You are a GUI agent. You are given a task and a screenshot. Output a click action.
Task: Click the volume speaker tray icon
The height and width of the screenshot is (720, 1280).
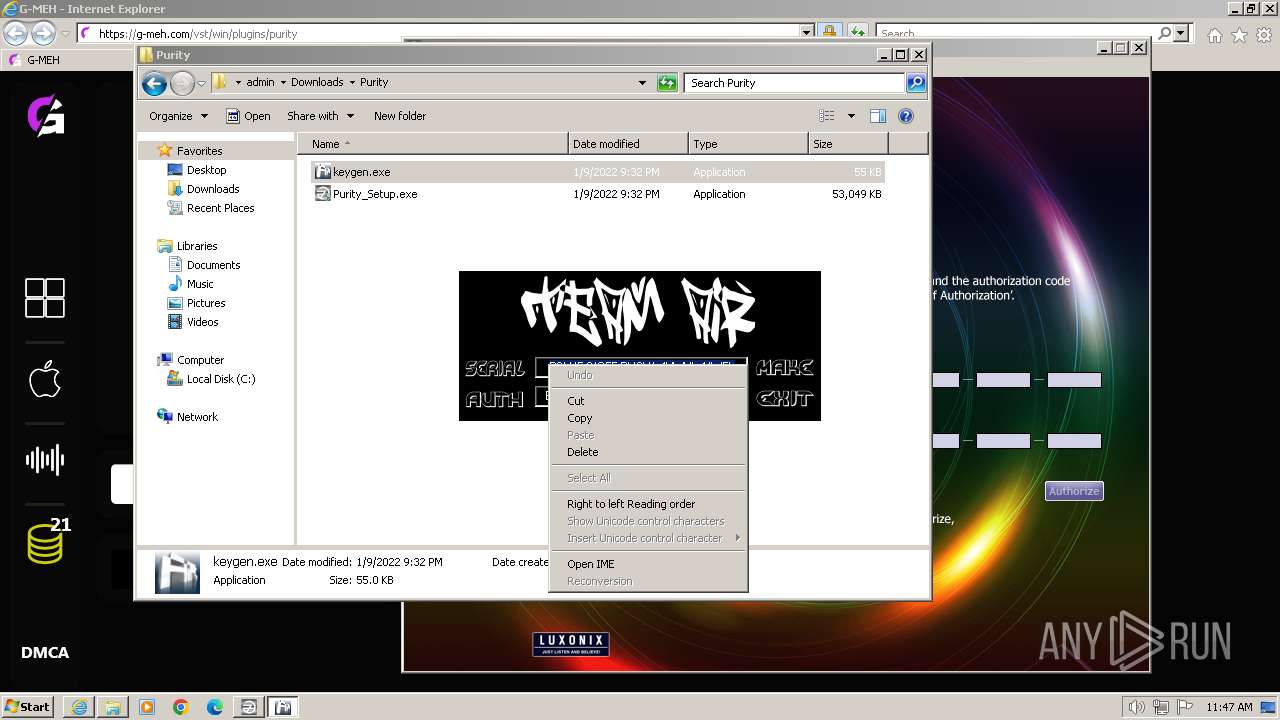[1137, 707]
